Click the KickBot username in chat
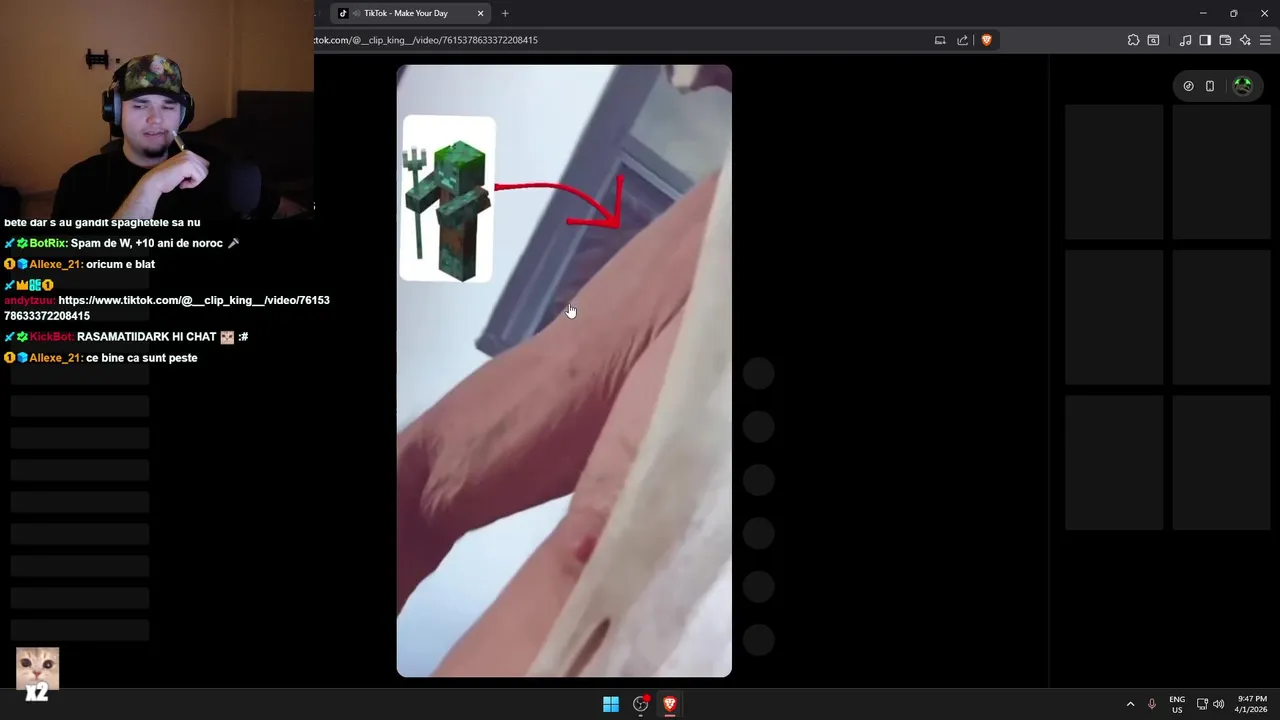The height and width of the screenshot is (720, 1280). point(51,337)
